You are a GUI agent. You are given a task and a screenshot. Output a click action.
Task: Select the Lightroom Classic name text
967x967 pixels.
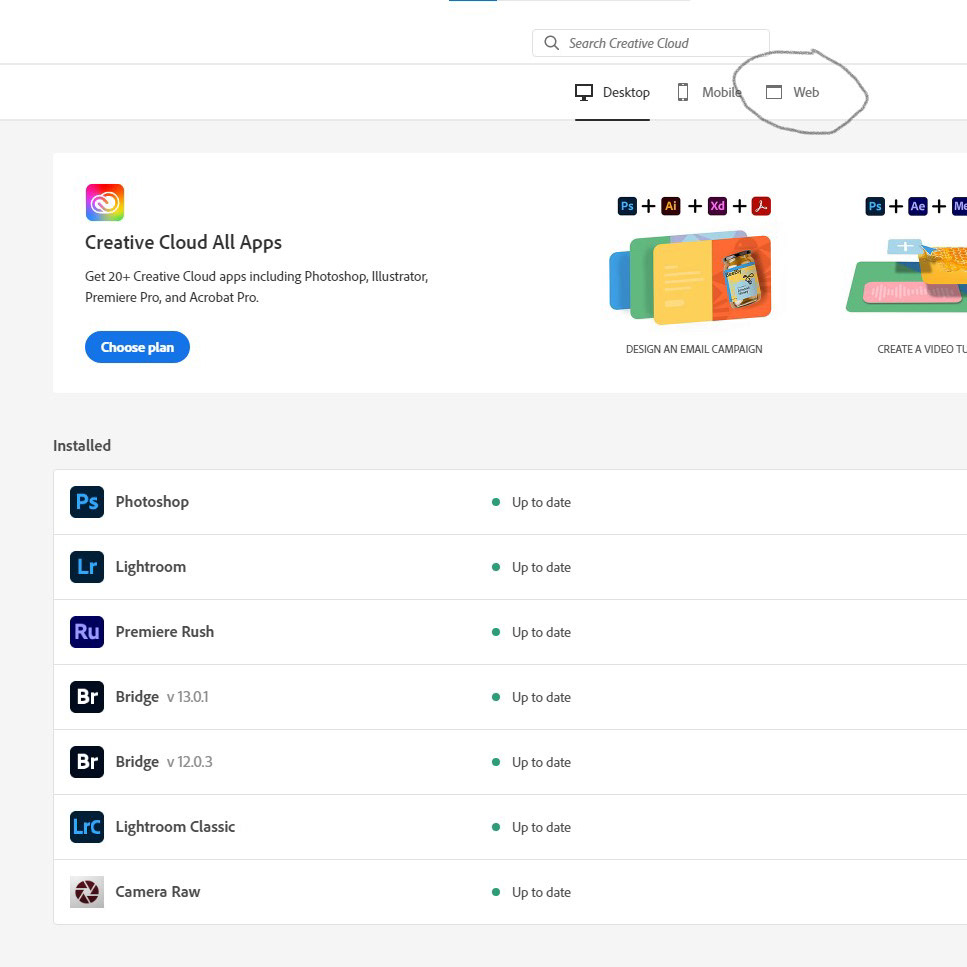tap(175, 827)
